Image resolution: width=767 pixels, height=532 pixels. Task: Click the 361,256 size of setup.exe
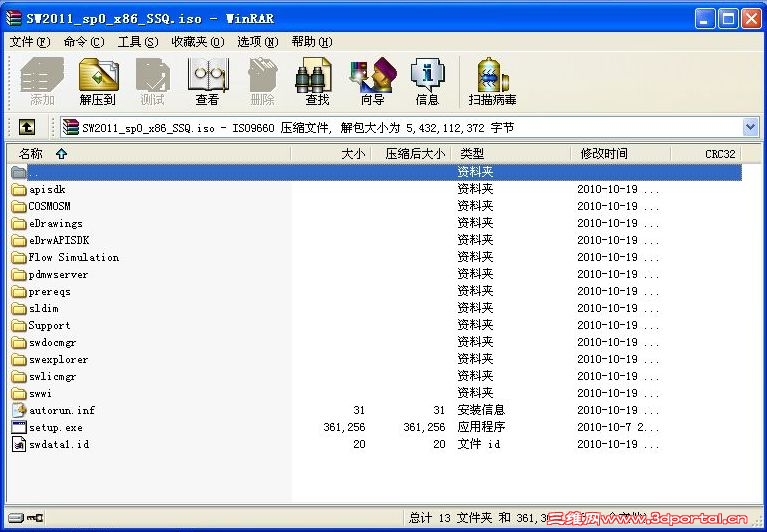click(344, 427)
